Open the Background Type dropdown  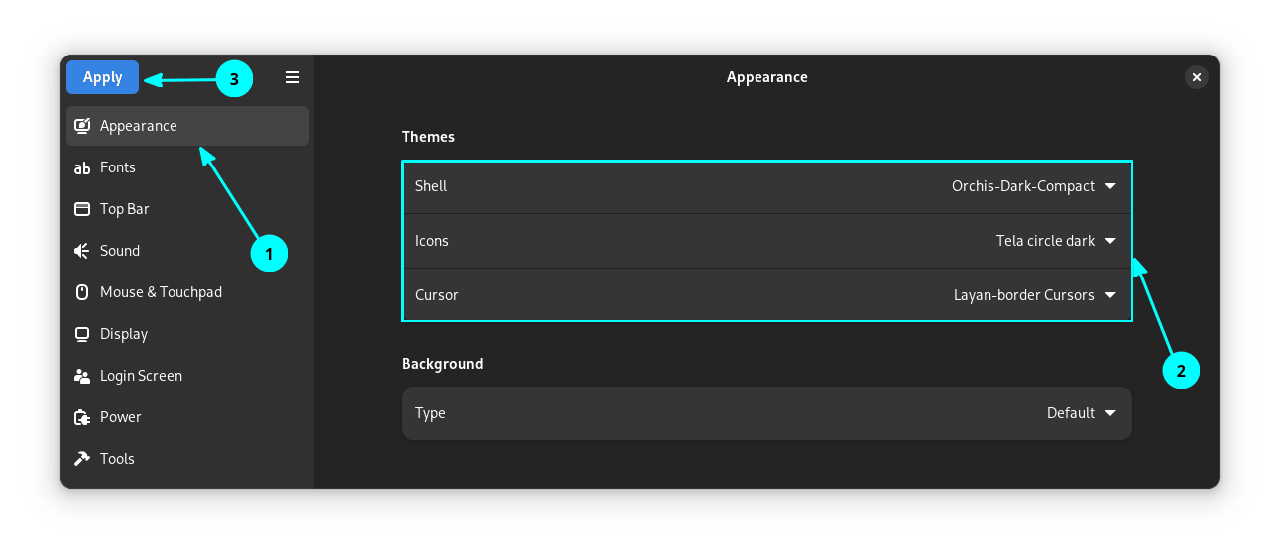point(1080,413)
